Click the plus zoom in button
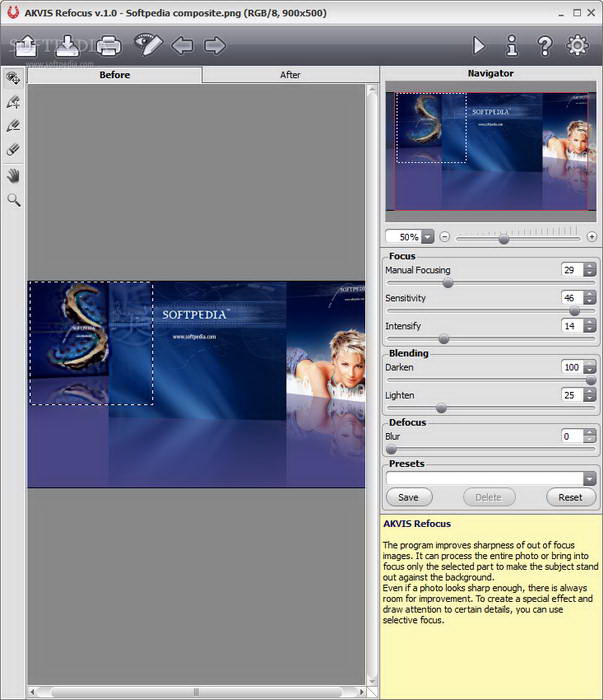The width and height of the screenshot is (603, 700). [592, 237]
